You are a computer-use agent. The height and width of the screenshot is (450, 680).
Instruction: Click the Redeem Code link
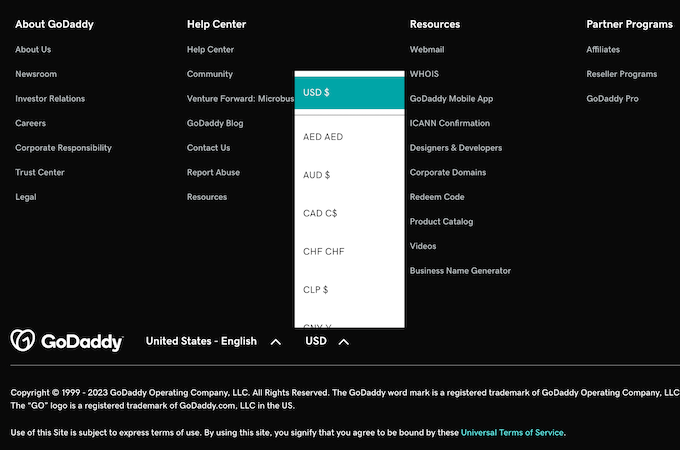437,197
